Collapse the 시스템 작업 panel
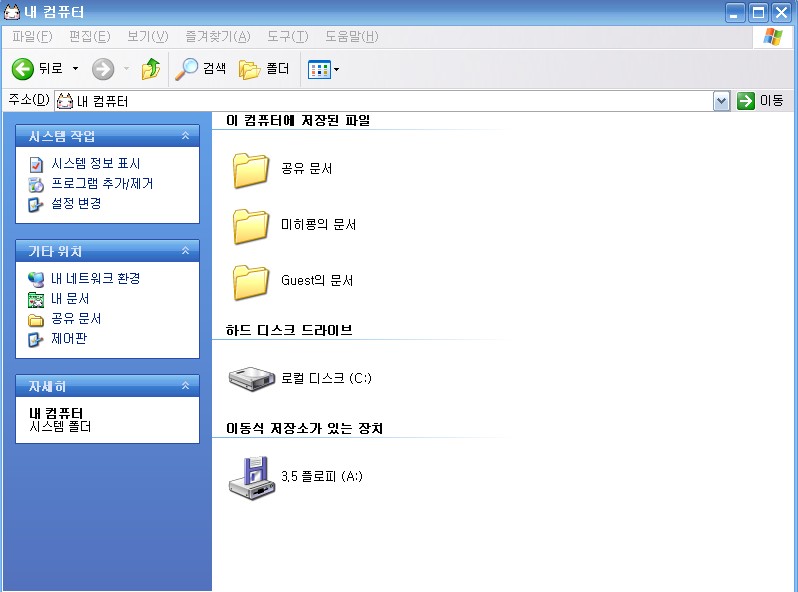 tap(185, 135)
